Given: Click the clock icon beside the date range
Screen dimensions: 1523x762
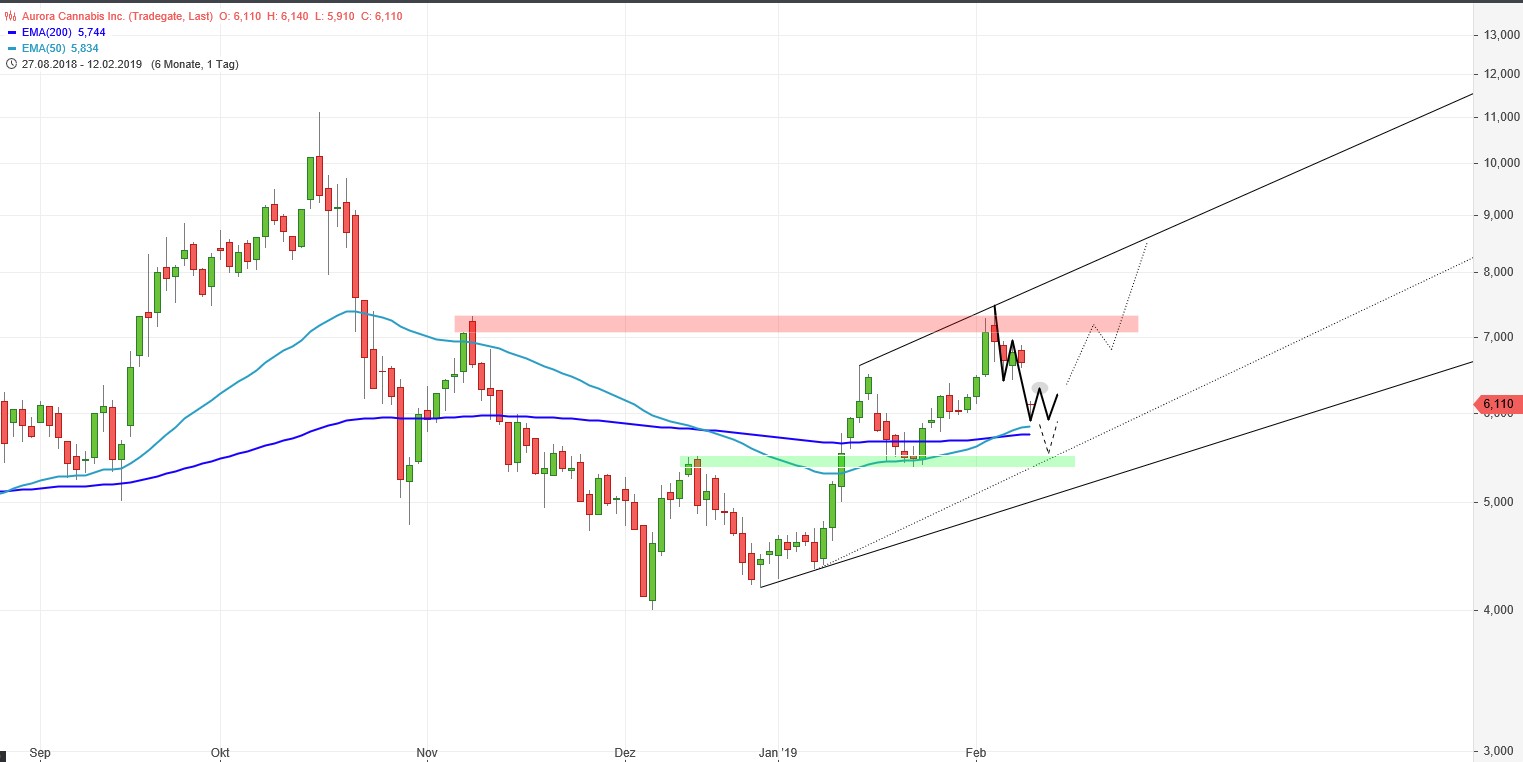Looking at the screenshot, I should [12, 64].
